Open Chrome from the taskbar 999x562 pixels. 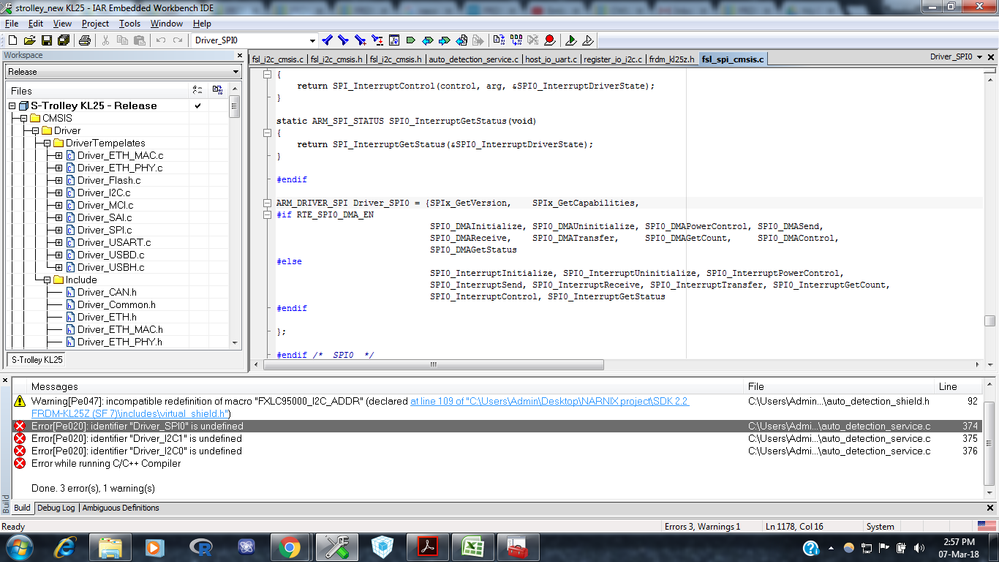[x=289, y=547]
